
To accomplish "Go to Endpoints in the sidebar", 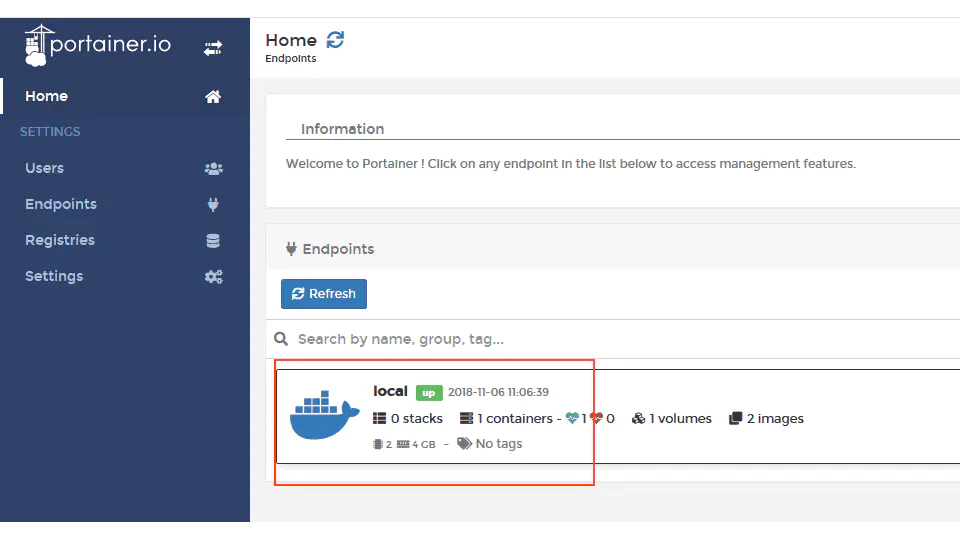I will click(x=61, y=205).
